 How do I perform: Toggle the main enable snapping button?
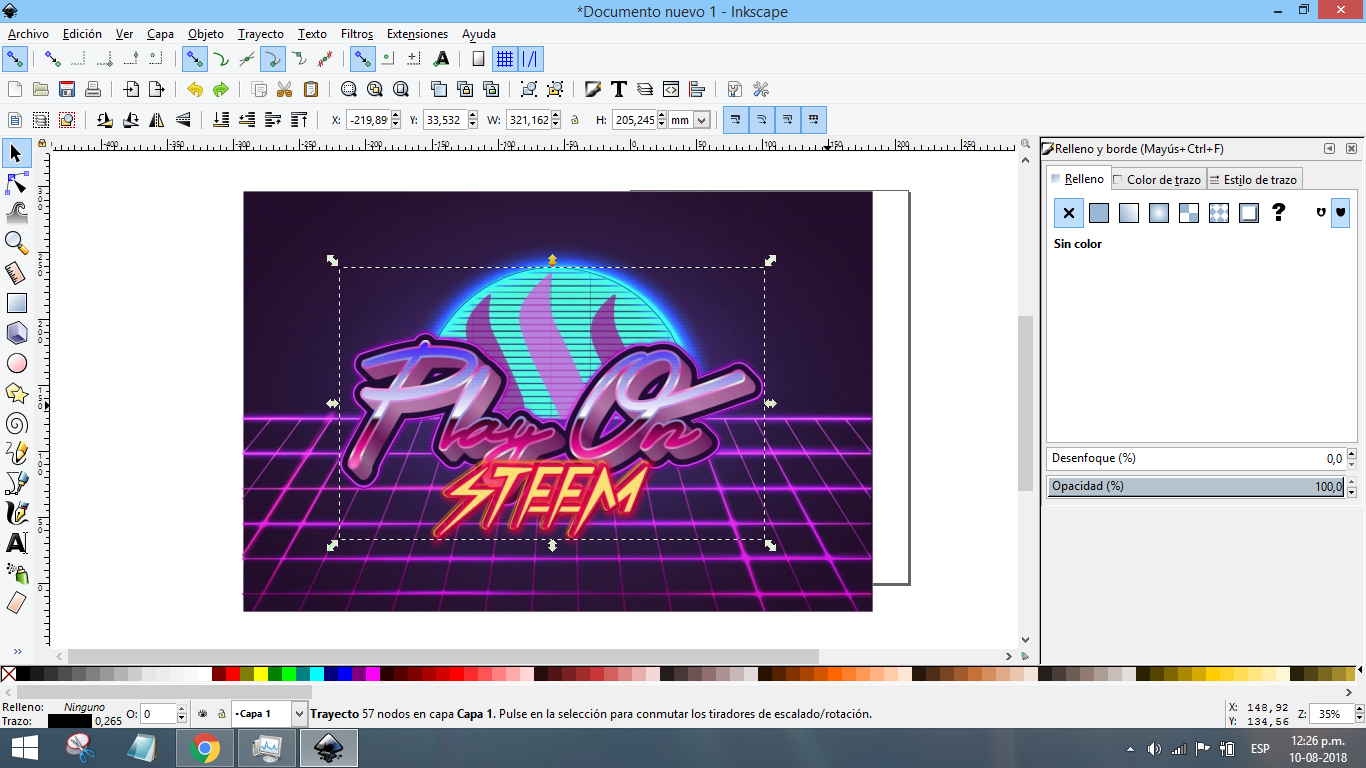click(x=14, y=59)
